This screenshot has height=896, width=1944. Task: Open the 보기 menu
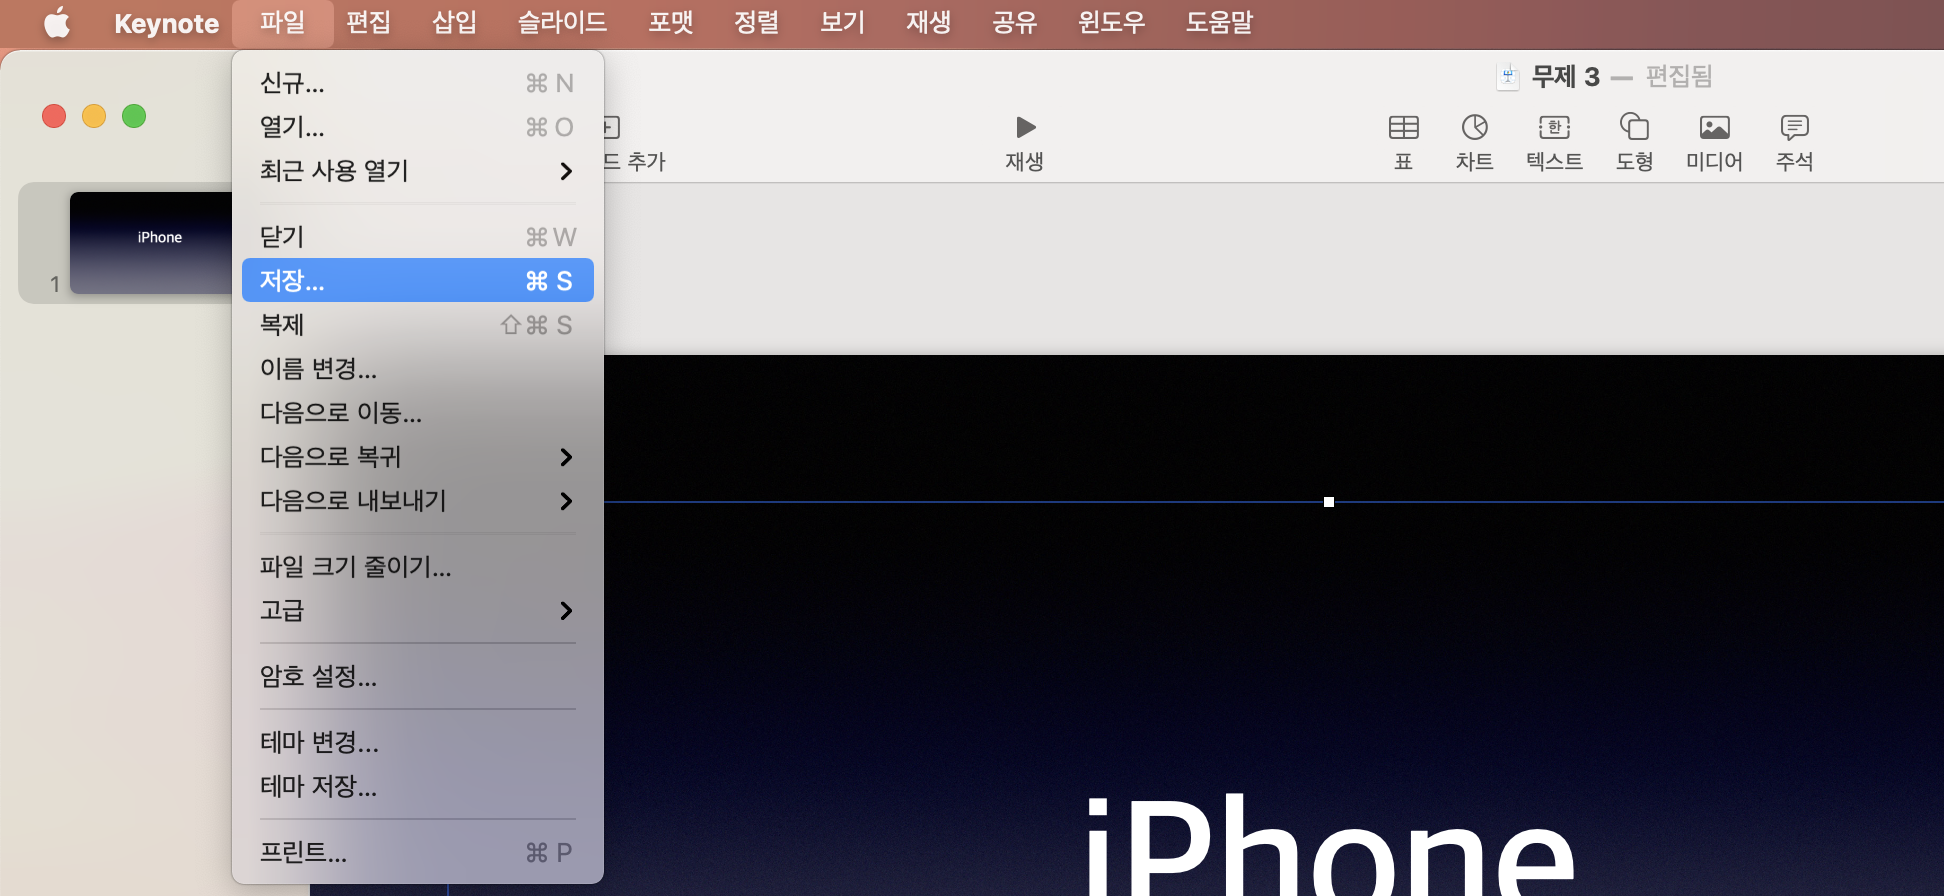click(842, 23)
